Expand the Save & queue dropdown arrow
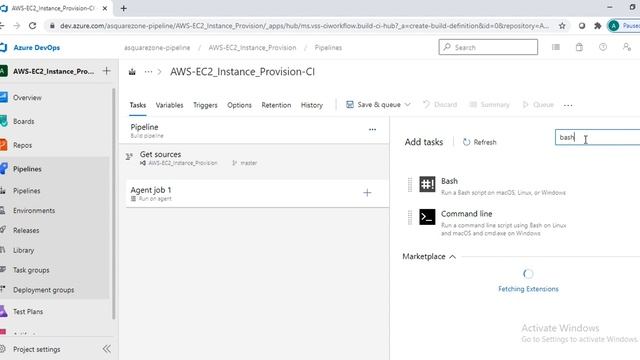The width and height of the screenshot is (640, 360). [407, 105]
